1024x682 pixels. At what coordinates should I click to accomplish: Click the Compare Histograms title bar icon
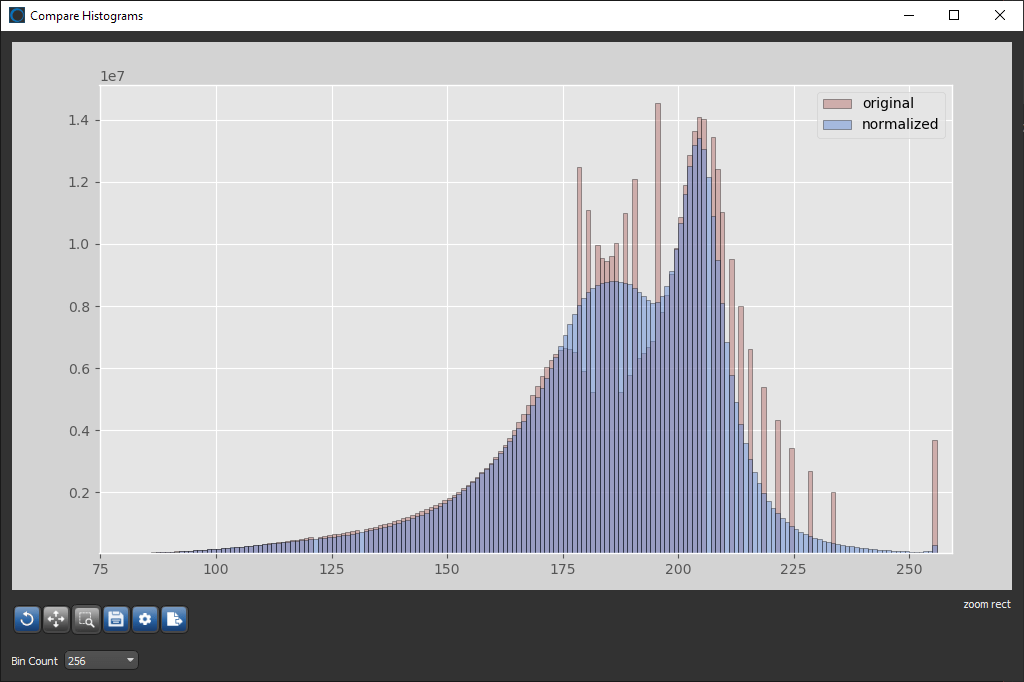(16, 15)
